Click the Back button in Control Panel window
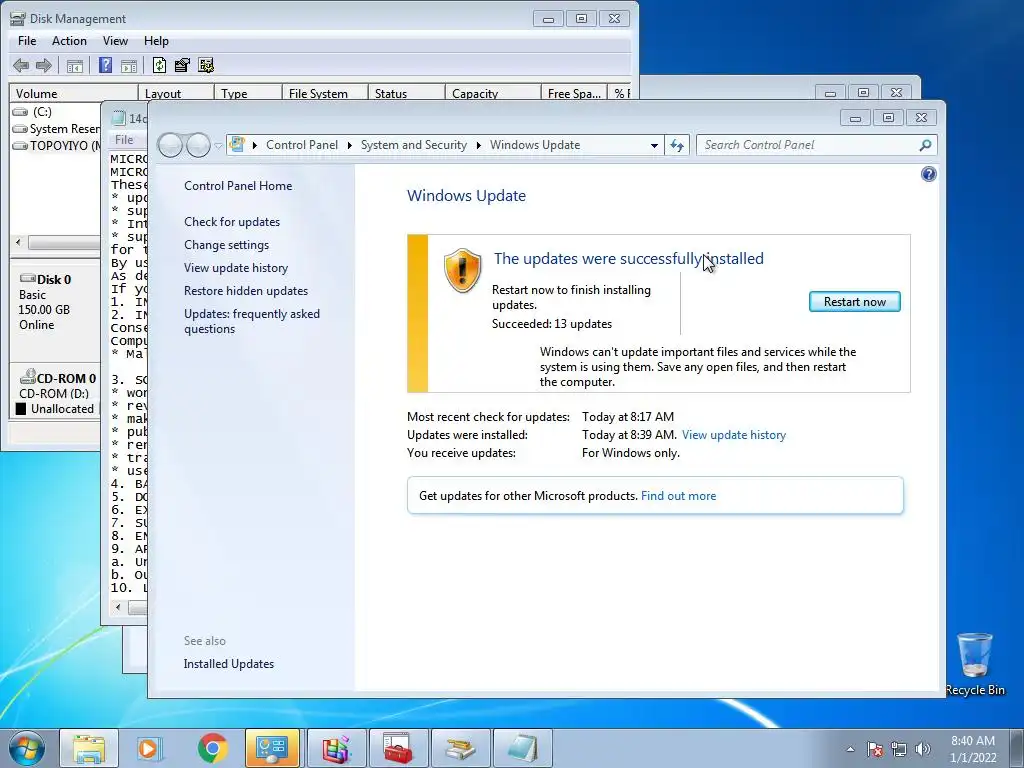This screenshot has width=1024, height=768. click(x=170, y=145)
